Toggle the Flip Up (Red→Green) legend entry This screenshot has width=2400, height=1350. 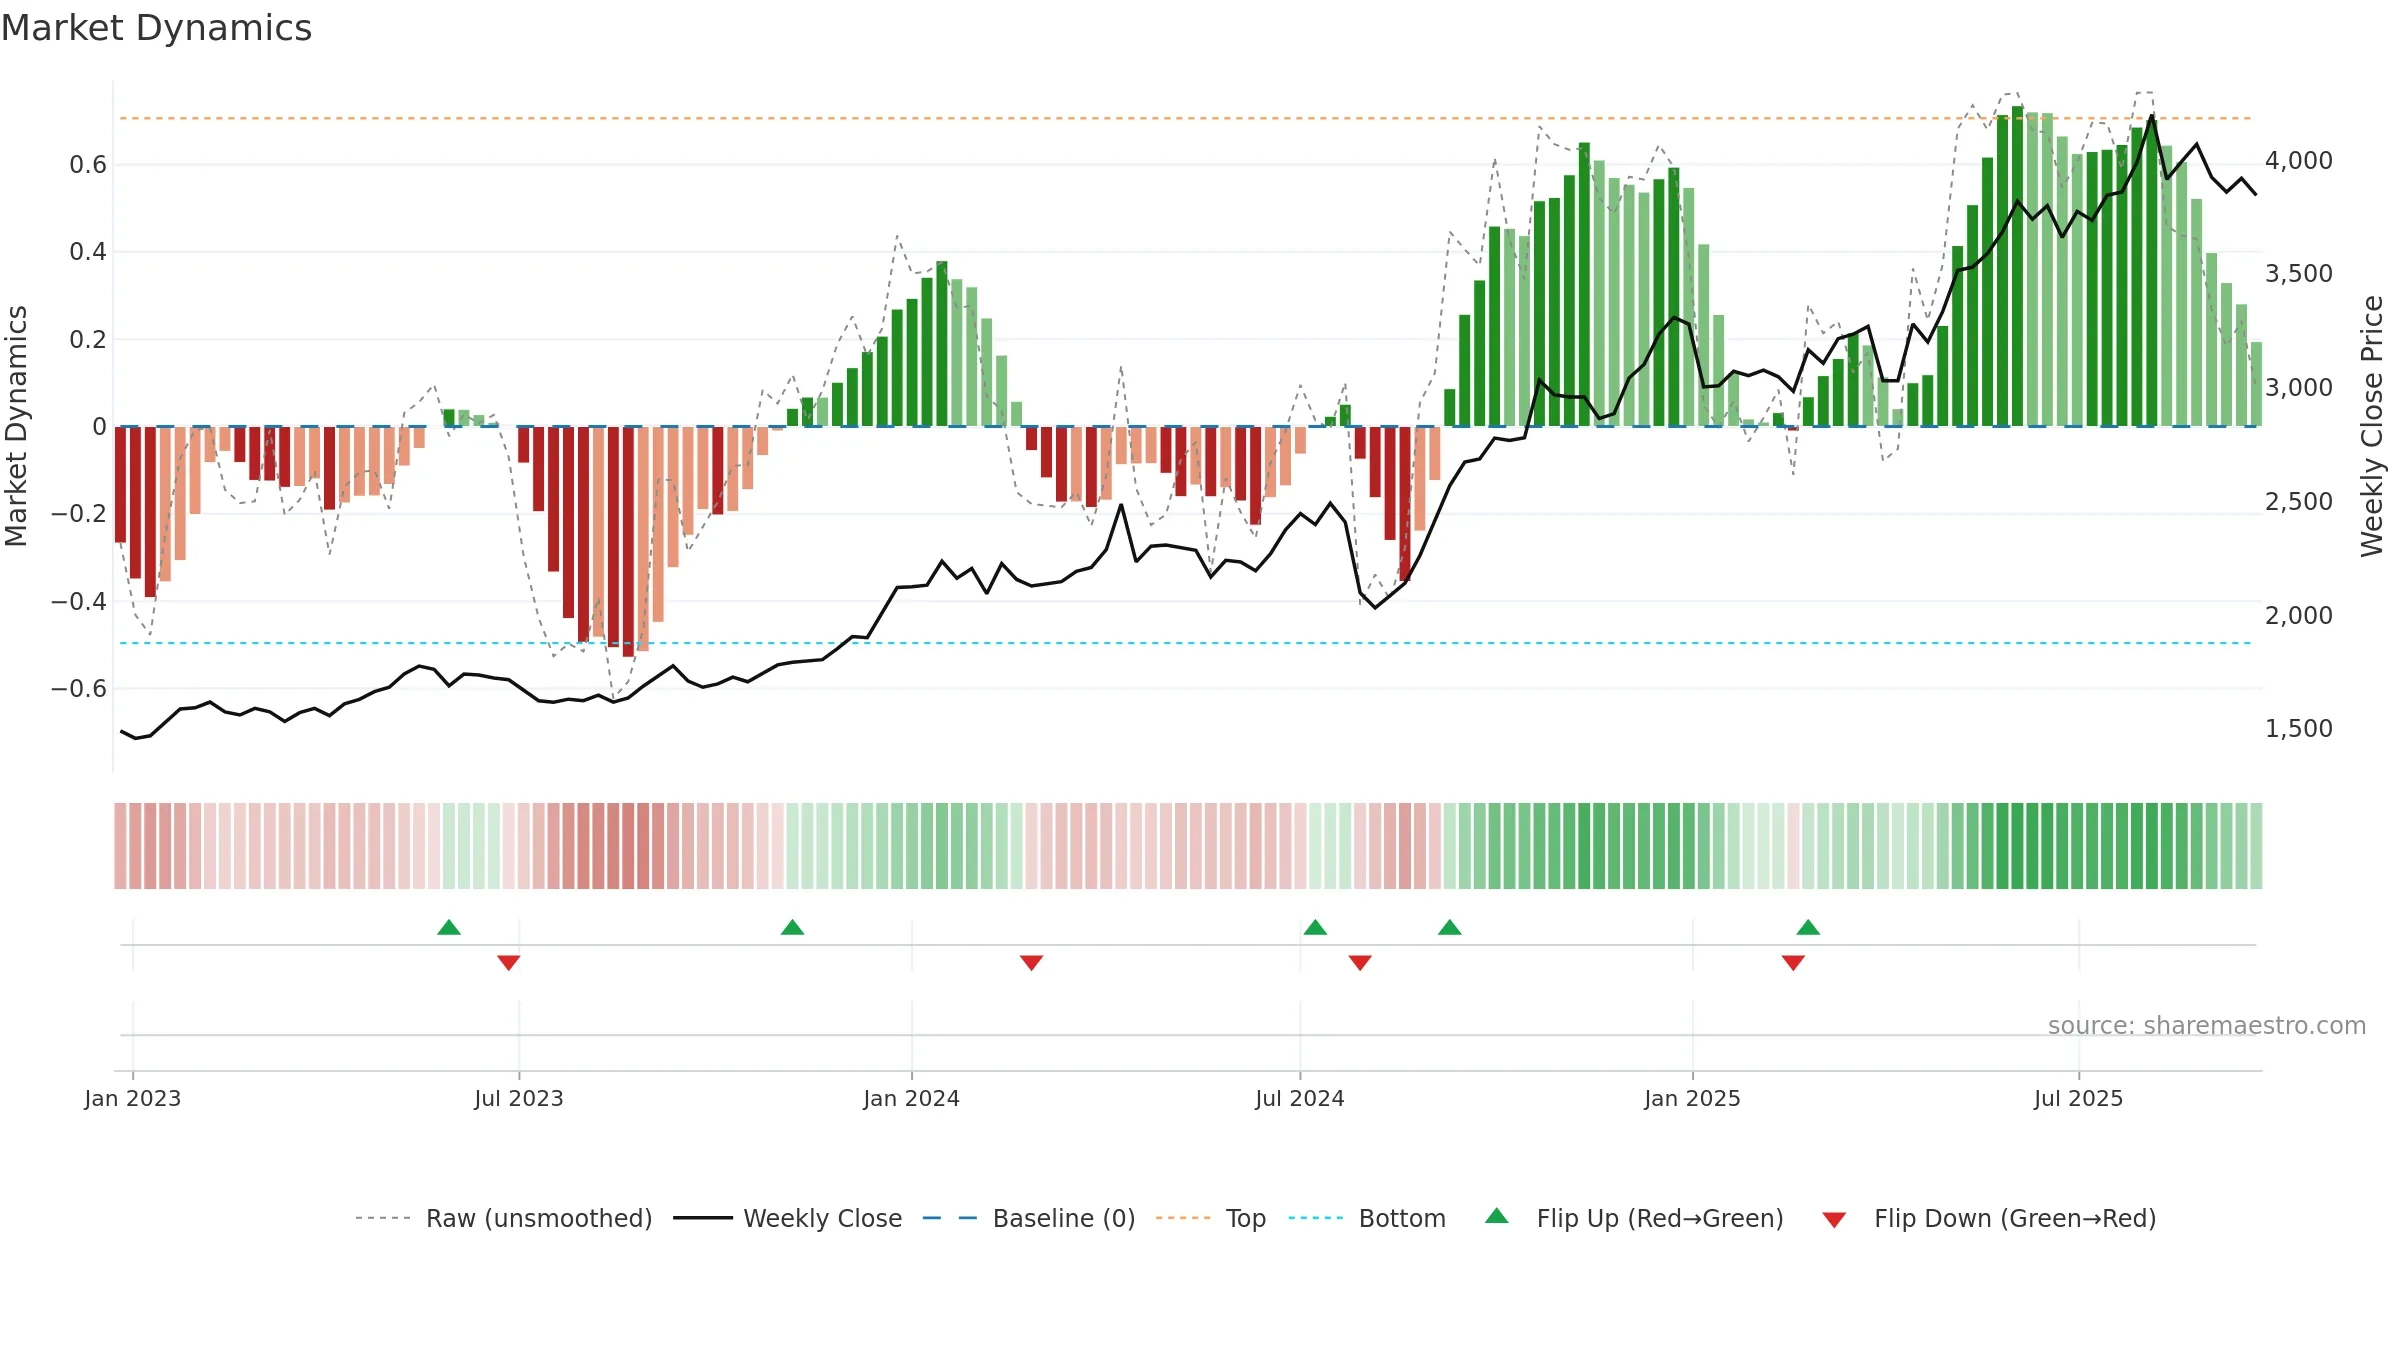pos(1634,1218)
